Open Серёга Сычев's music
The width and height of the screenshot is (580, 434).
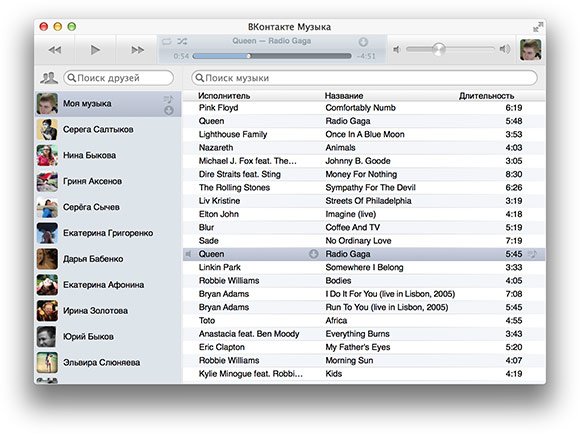[108, 207]
